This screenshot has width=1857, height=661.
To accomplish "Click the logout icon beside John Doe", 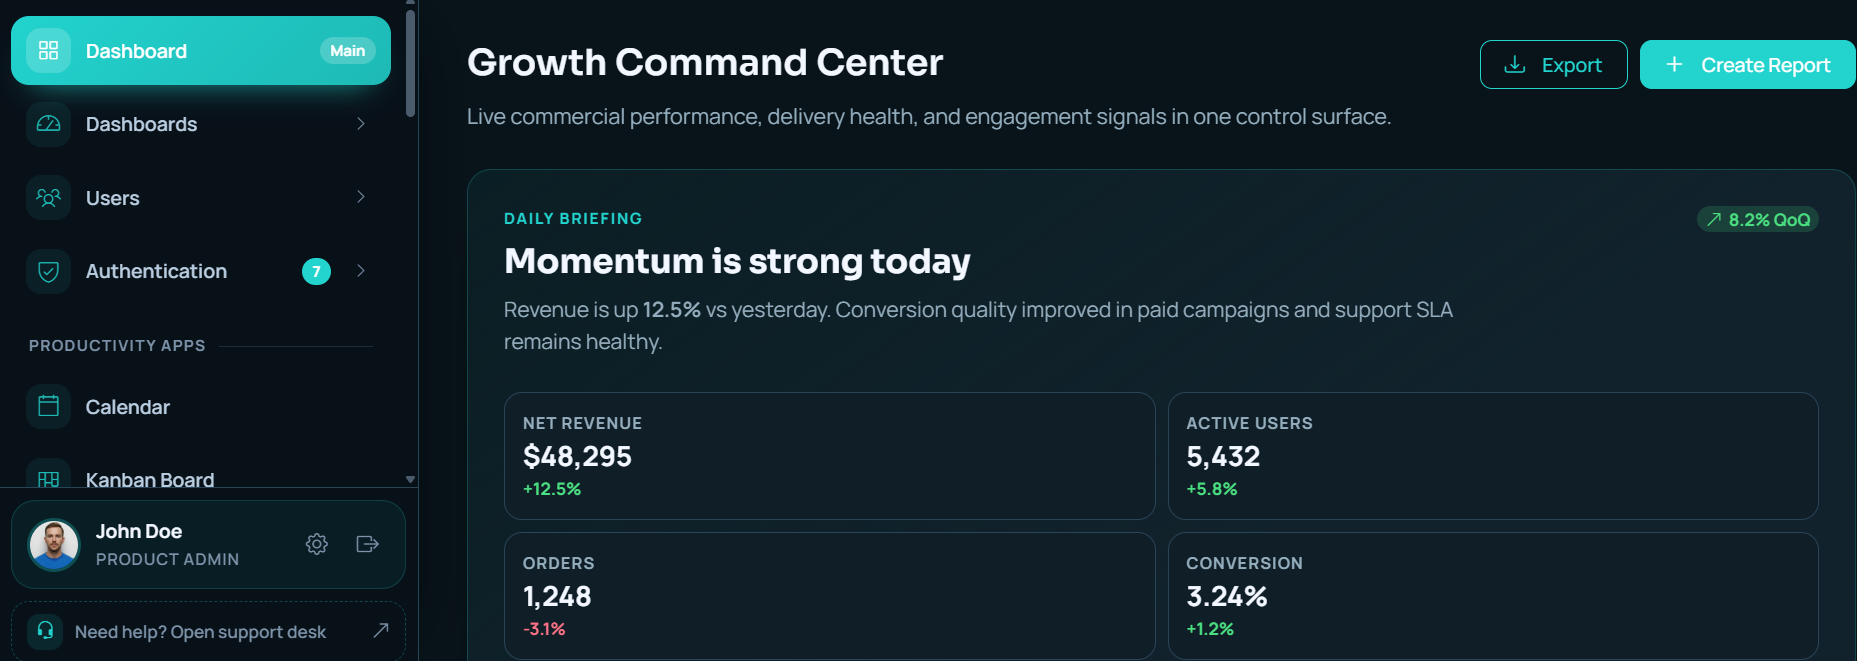I will pos(367,544).
